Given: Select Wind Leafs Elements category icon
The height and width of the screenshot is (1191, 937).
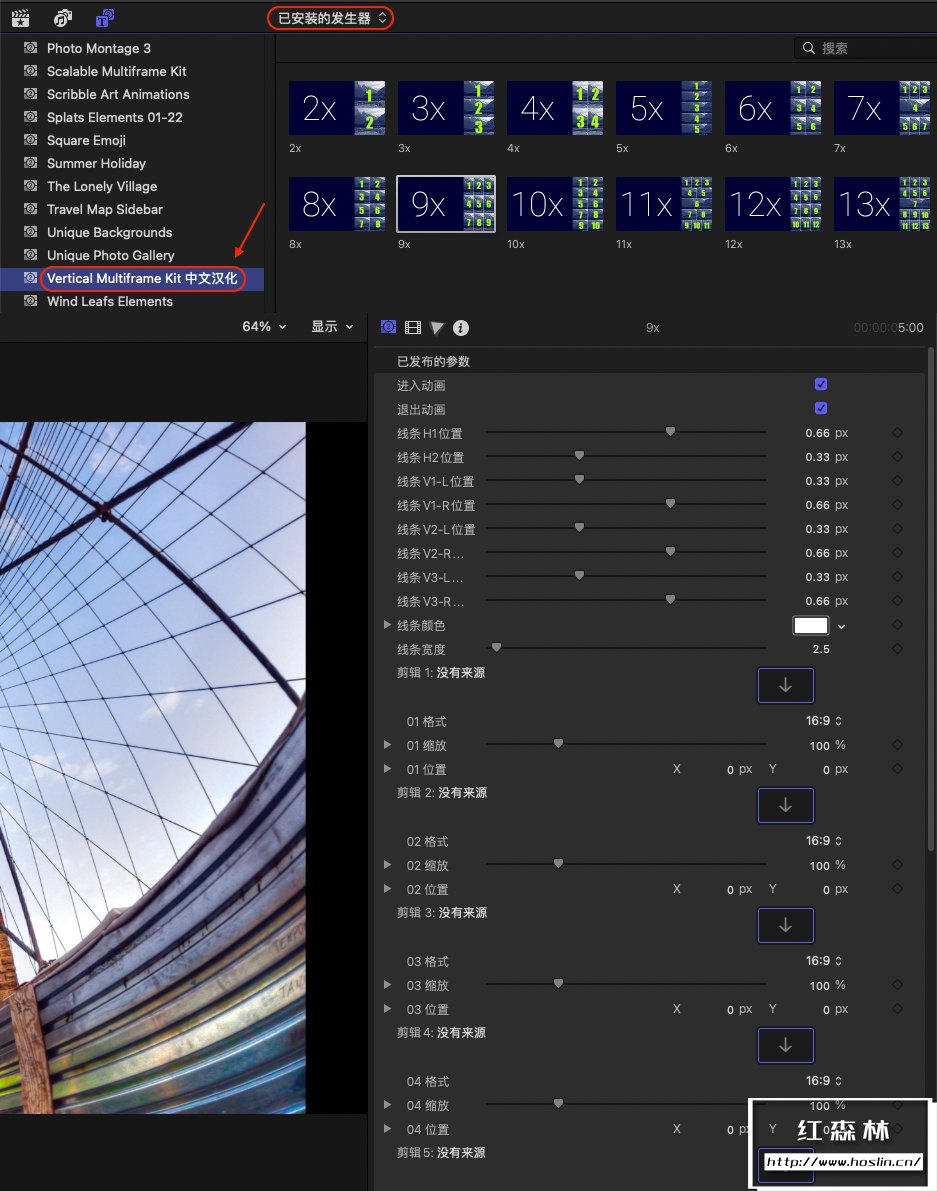Looking at the screenshot, I should tap(30, 301).
